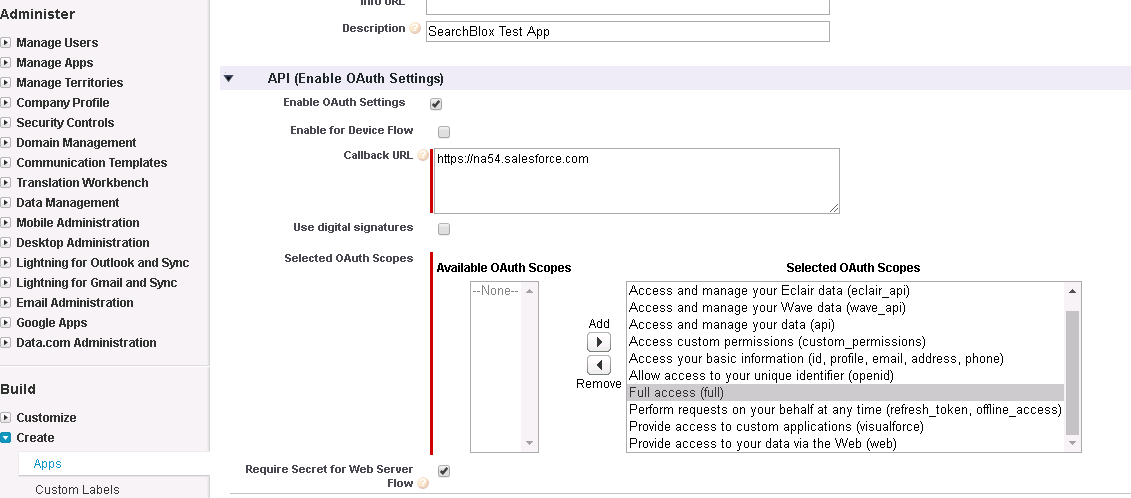
Task: Expand Email Administration arrow
Action: click(6, 302)
